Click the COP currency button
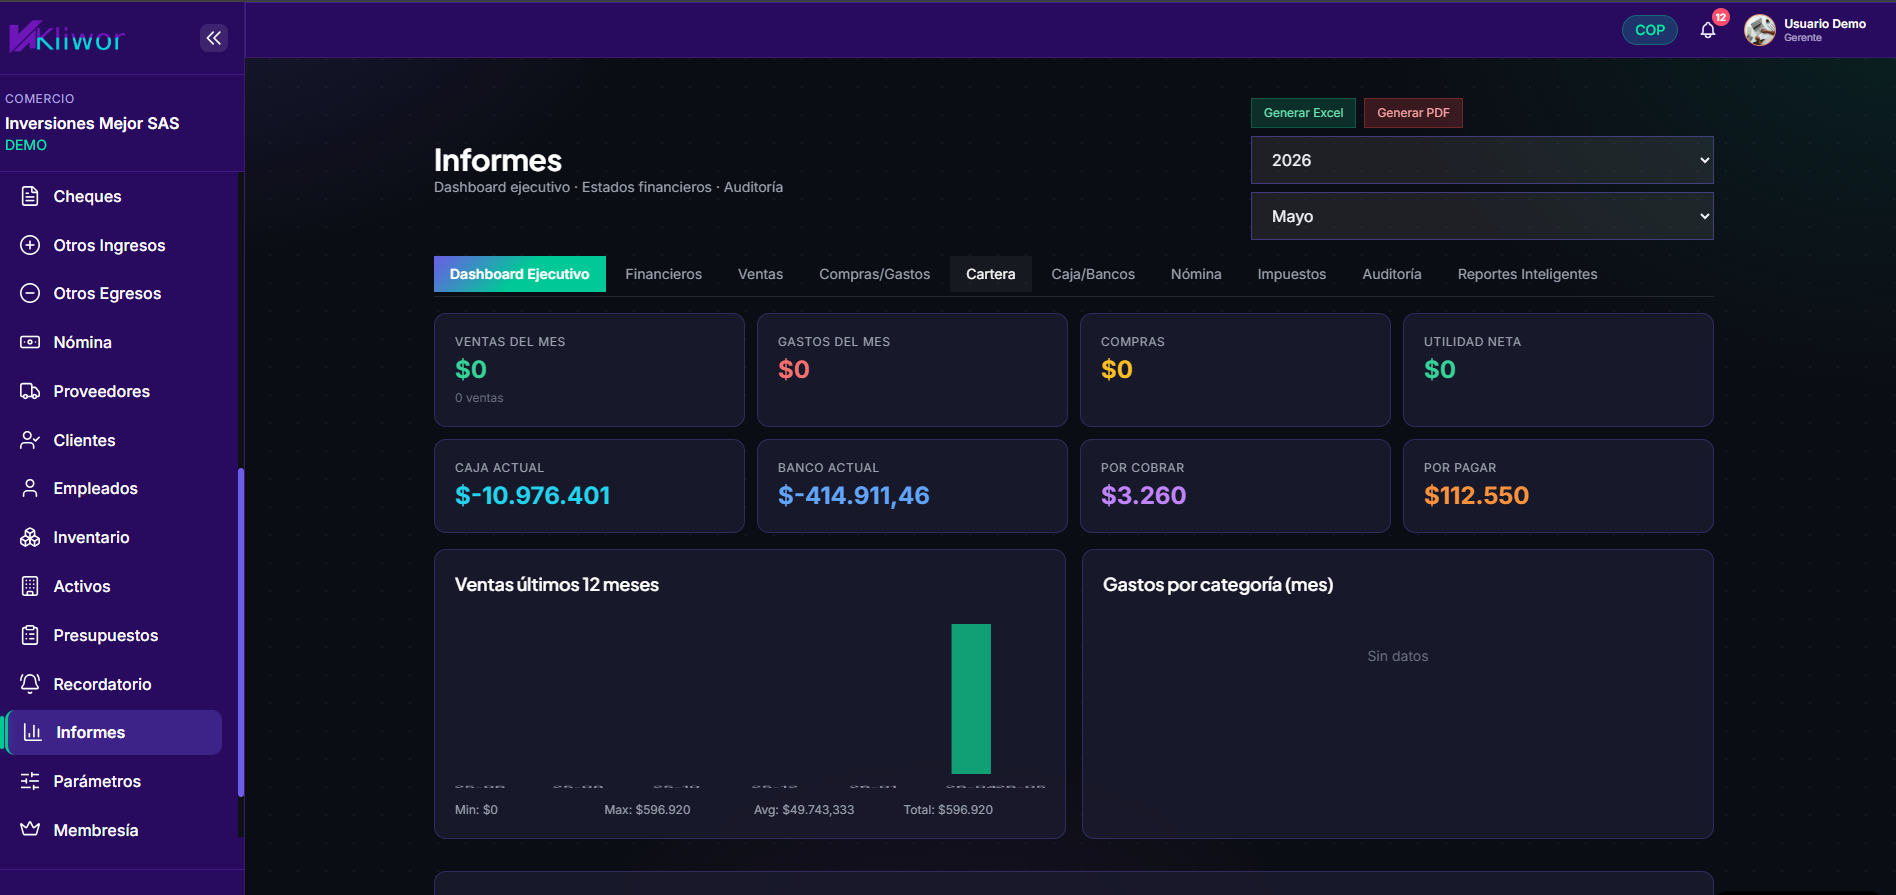This screenshot has width=1896, height=895. (1650, 30)
